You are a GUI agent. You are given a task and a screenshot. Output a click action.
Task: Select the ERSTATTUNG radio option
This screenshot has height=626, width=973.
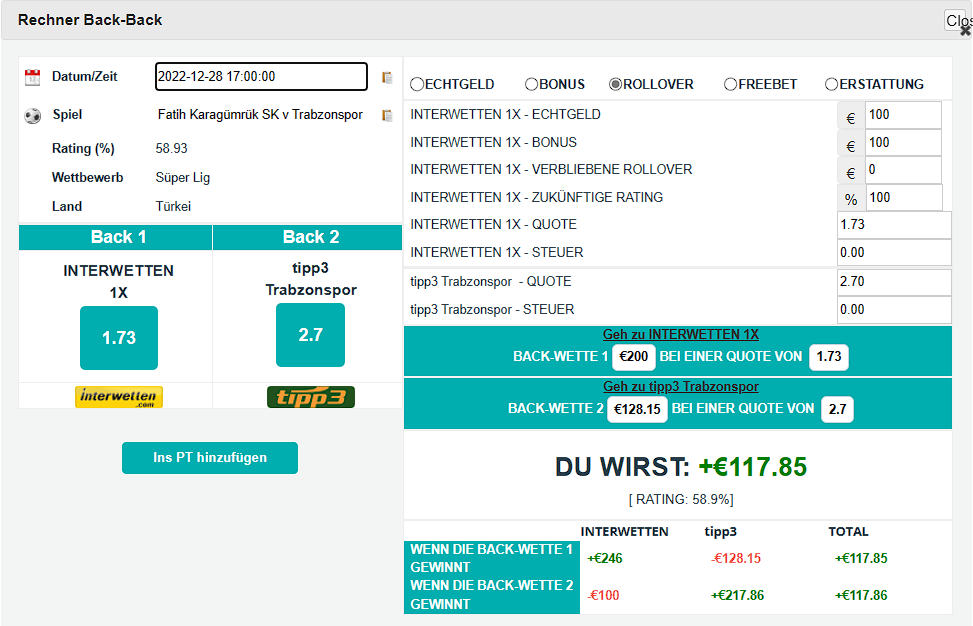pyautogui.click(x=832, y=84)
